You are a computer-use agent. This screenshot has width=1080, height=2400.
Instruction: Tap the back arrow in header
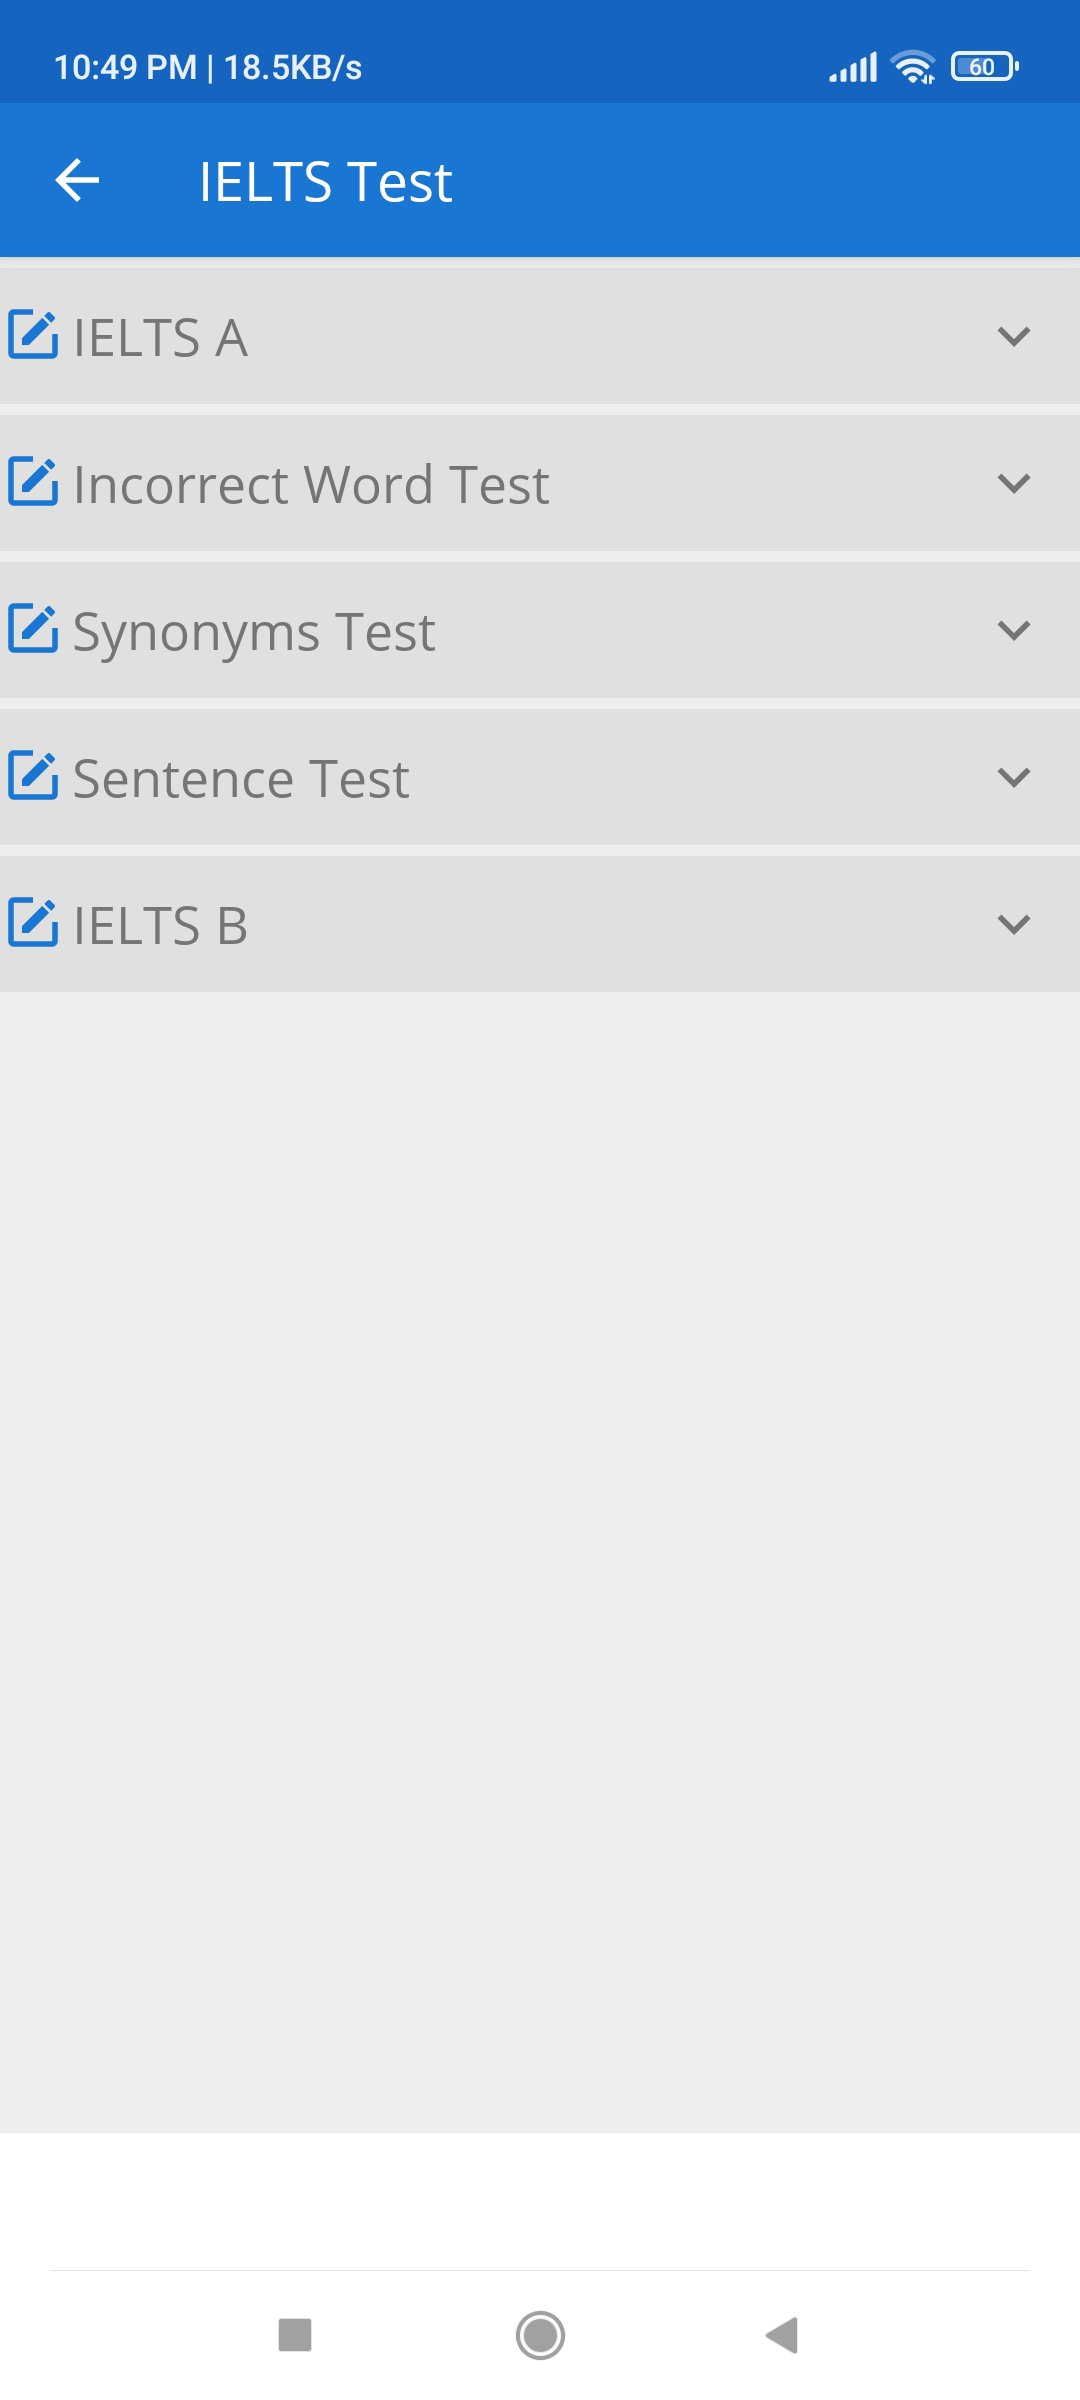(77, 181)
